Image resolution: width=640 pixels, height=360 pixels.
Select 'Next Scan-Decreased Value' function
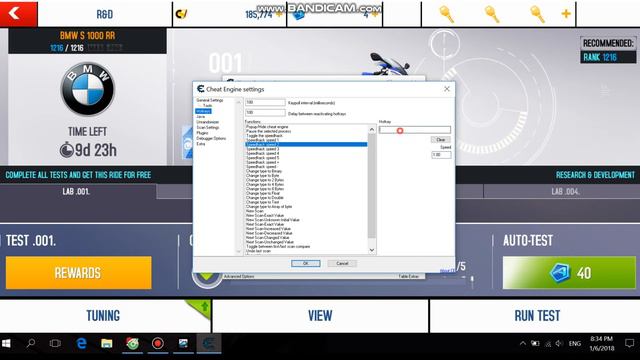[269, 233]
